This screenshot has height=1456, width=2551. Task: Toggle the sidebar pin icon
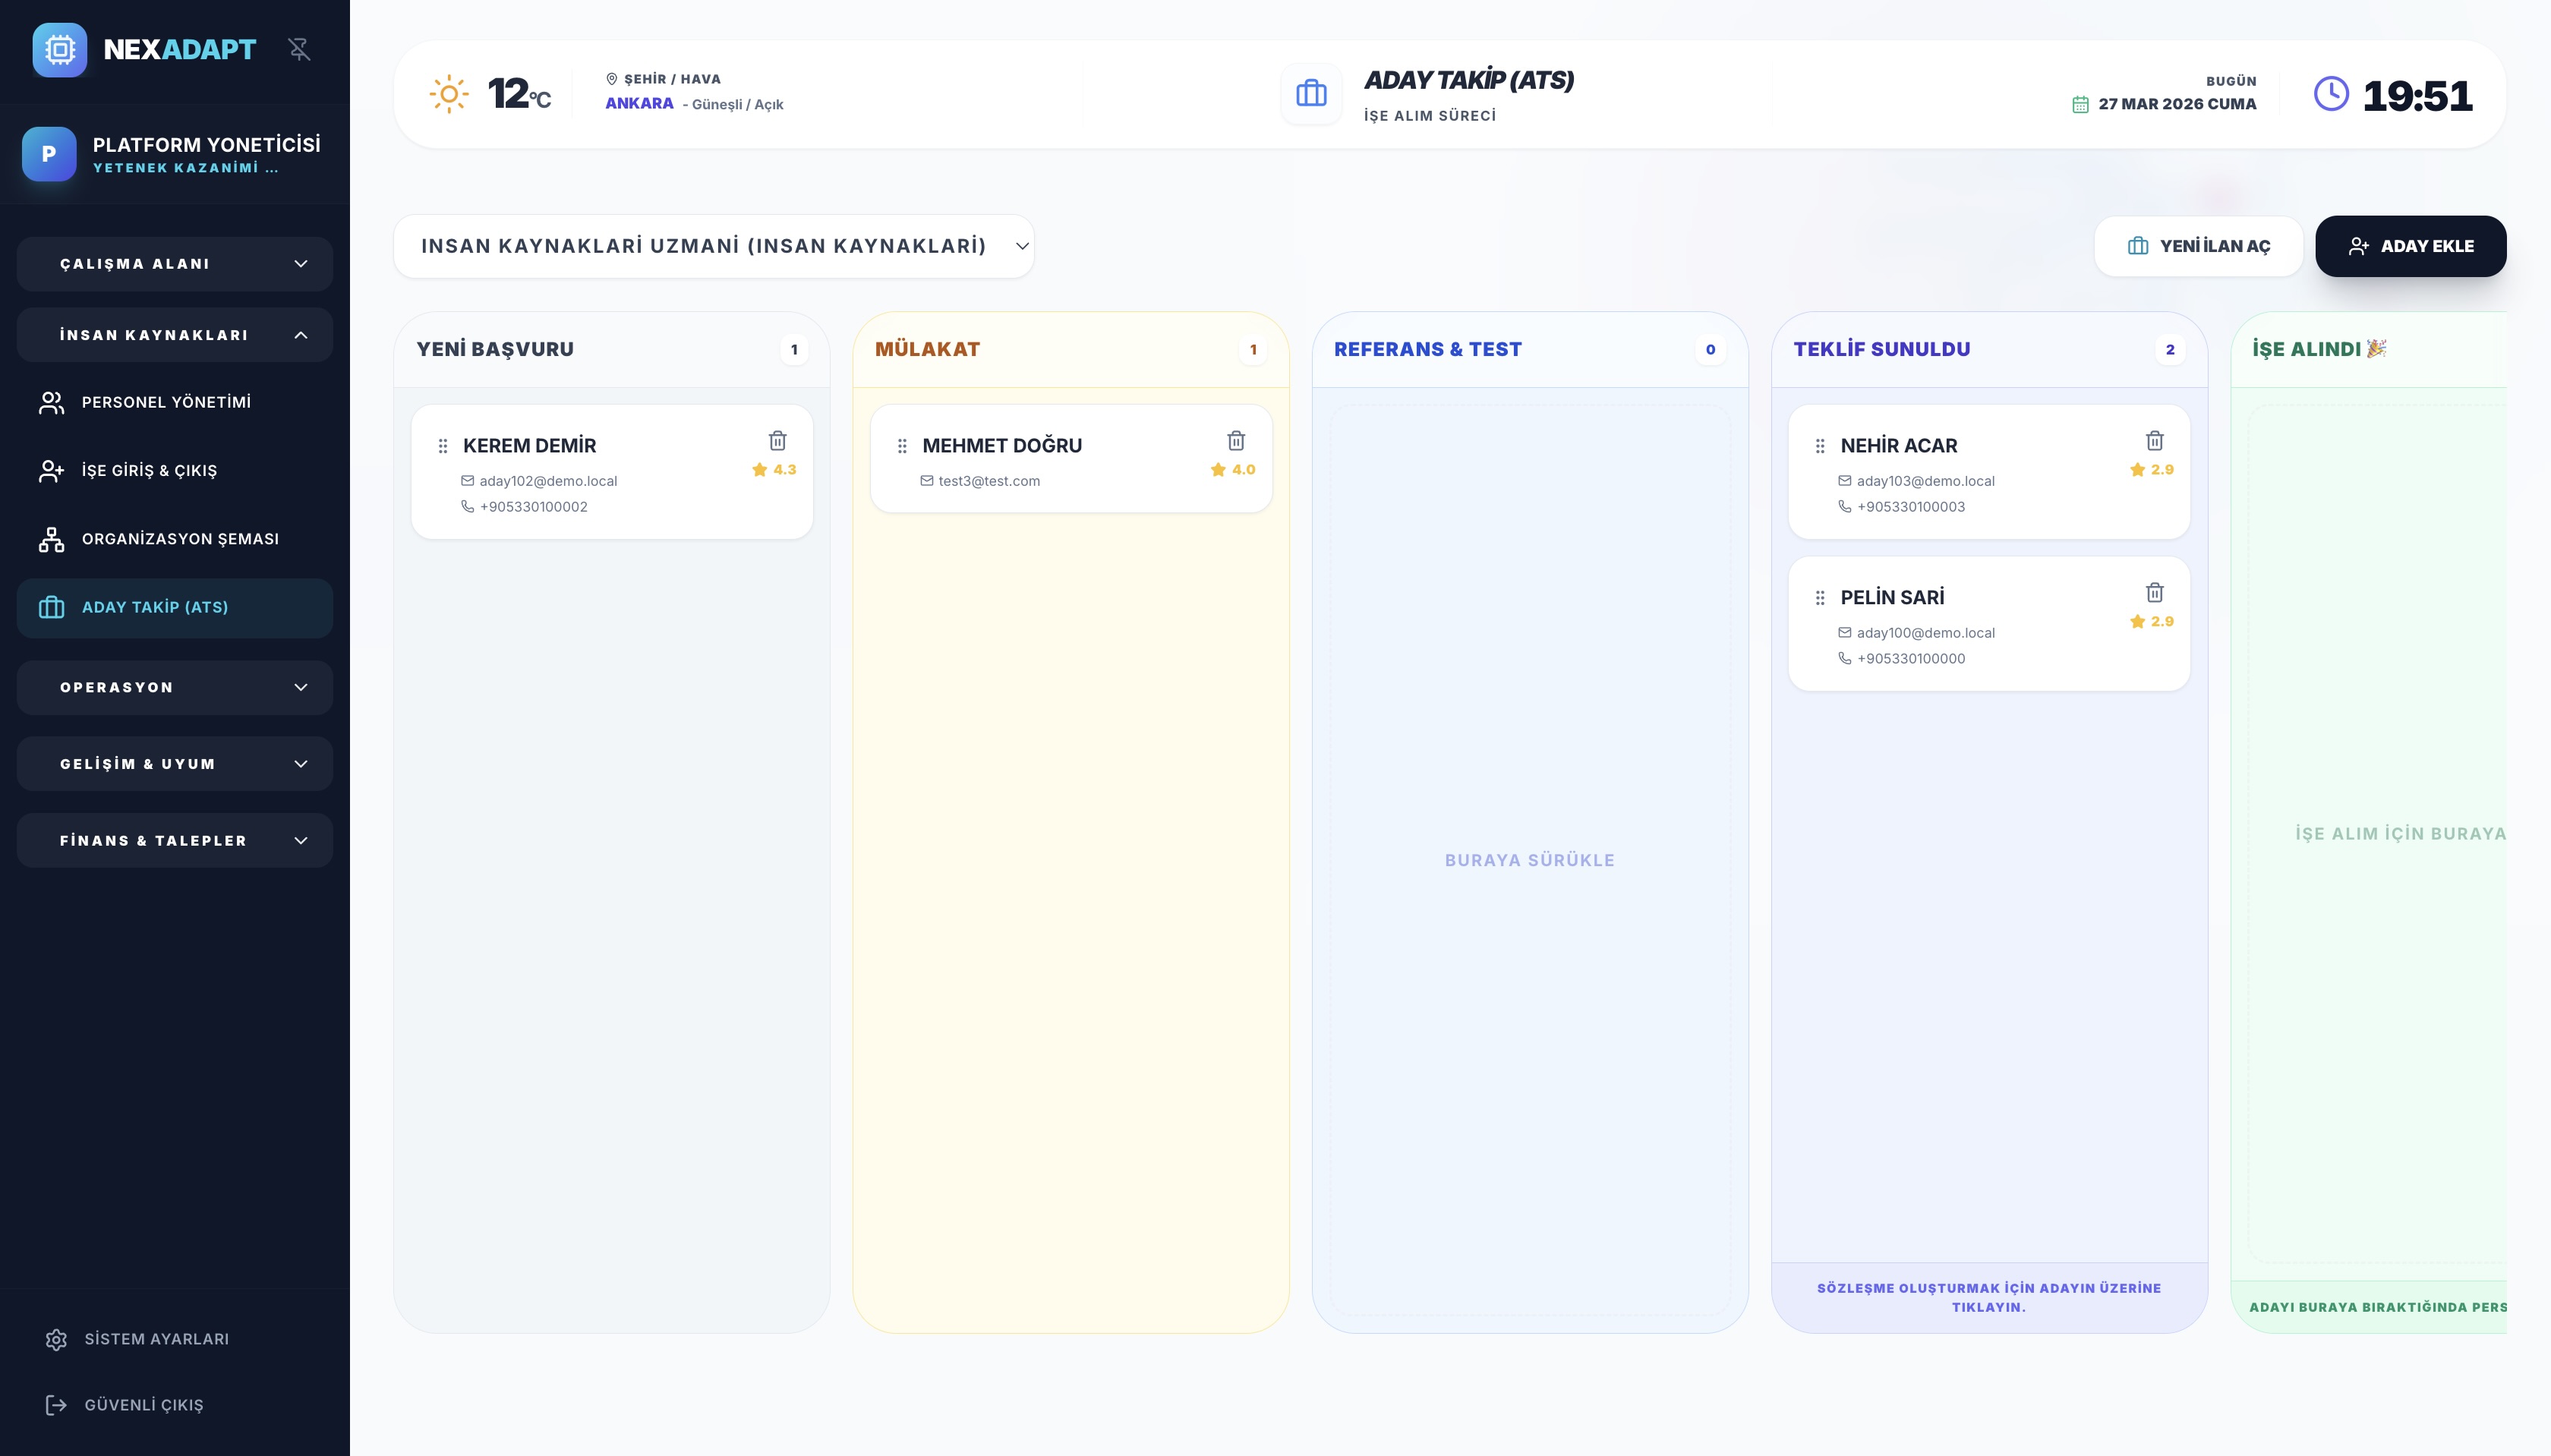pos(299,49)
